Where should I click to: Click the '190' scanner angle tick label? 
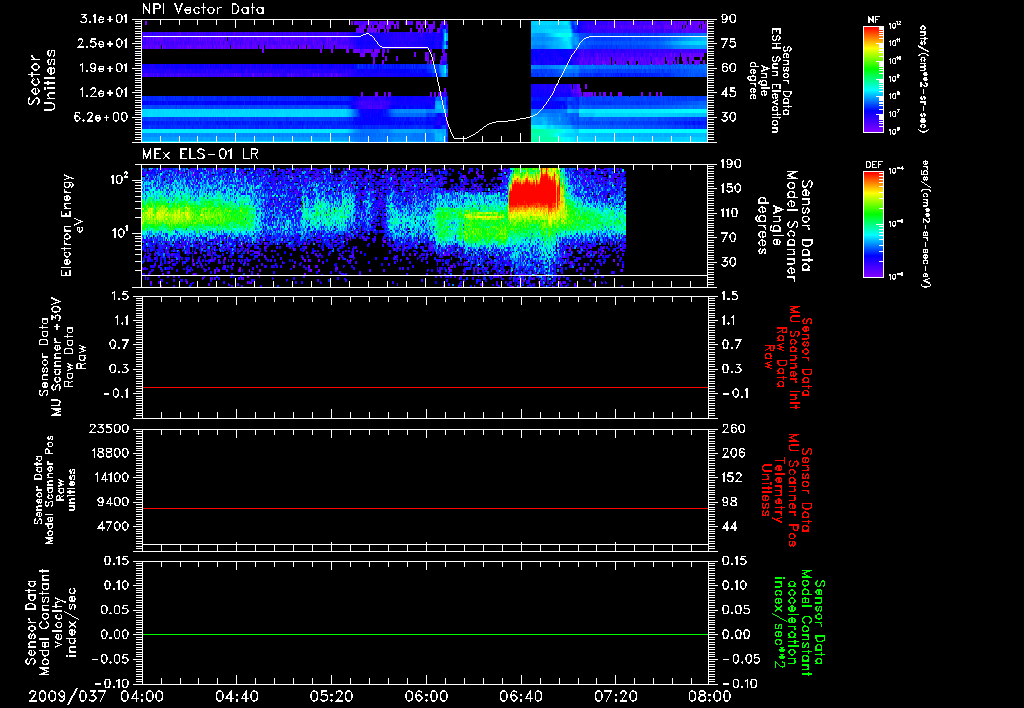click(x=731, y=164)
